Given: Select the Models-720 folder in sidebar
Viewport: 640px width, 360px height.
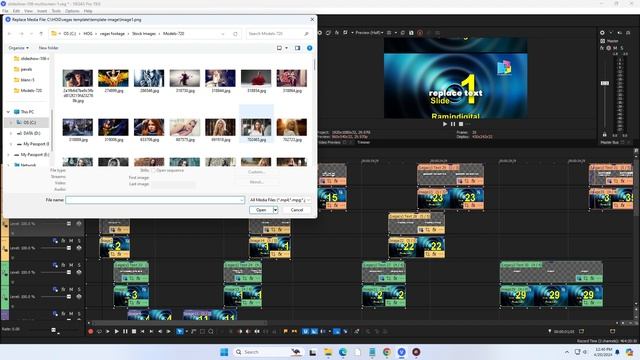Looking at the screenshot, I should pyautogui.click(x=31, y=91).
